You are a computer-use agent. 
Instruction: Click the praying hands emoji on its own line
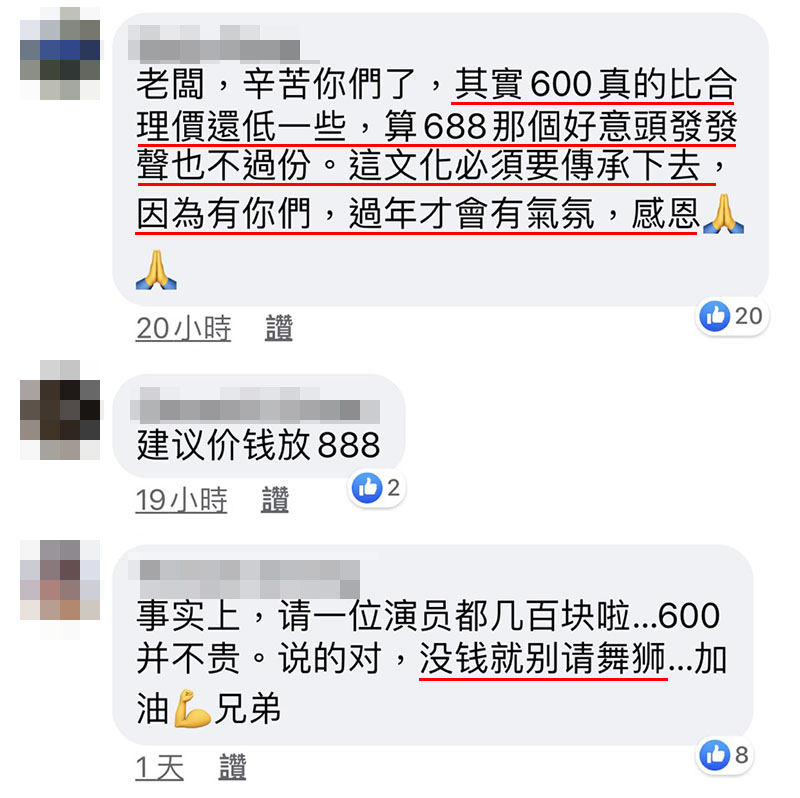click(x=156, y=270)
